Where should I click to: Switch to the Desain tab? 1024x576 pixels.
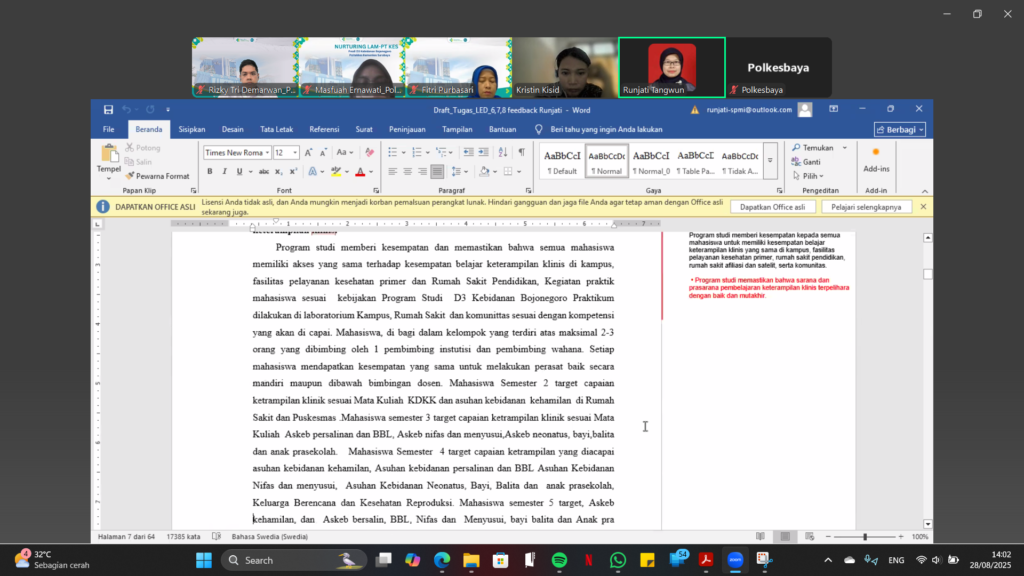(x=232, y=129)
